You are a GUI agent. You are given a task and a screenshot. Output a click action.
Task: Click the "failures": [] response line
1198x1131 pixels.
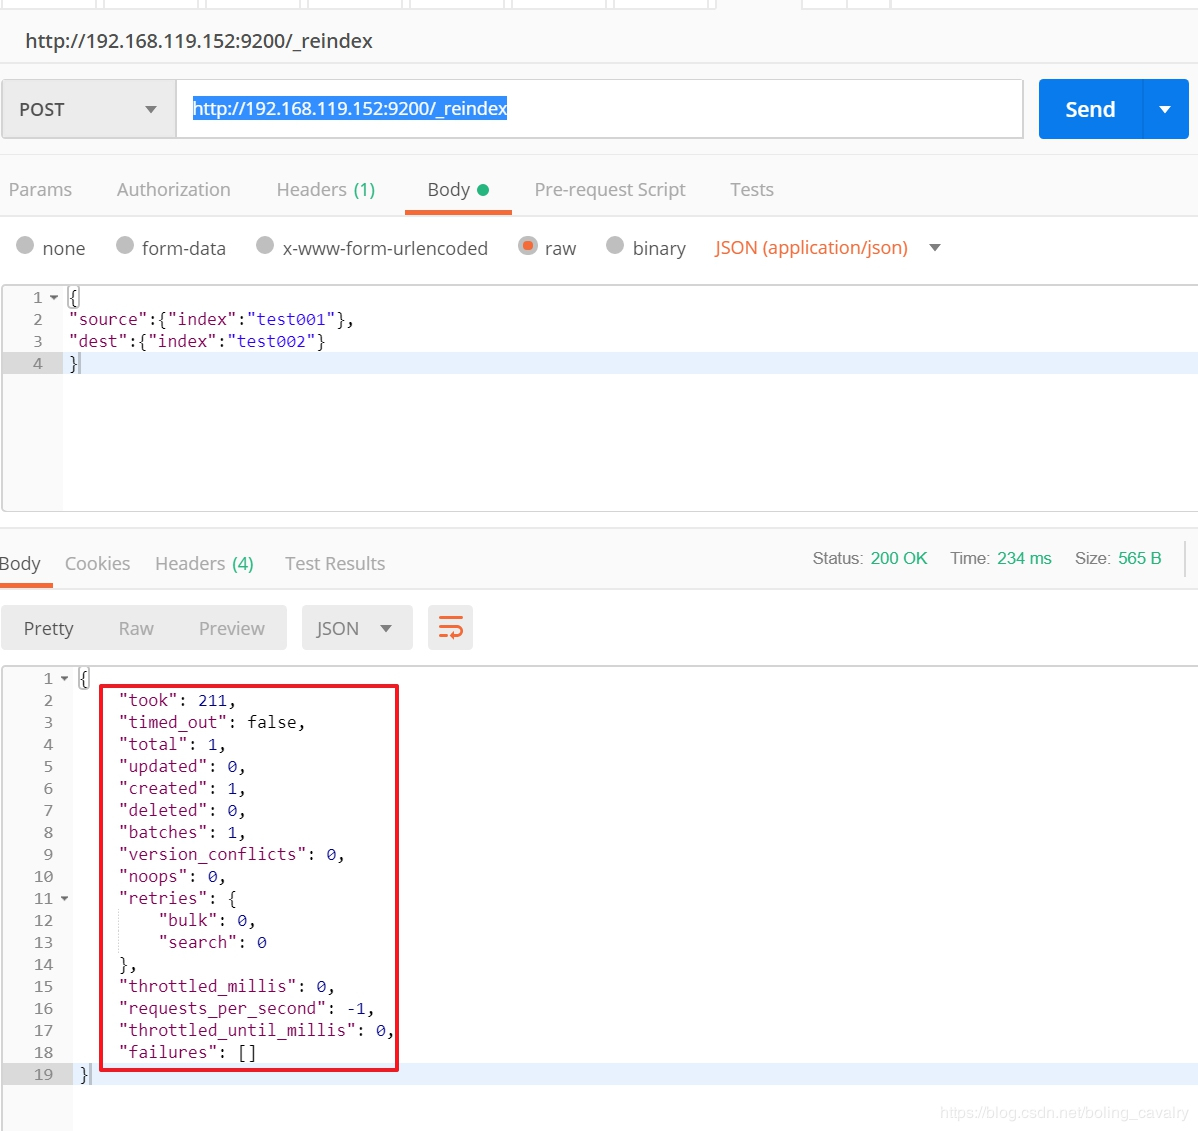tap(187, 1053)
